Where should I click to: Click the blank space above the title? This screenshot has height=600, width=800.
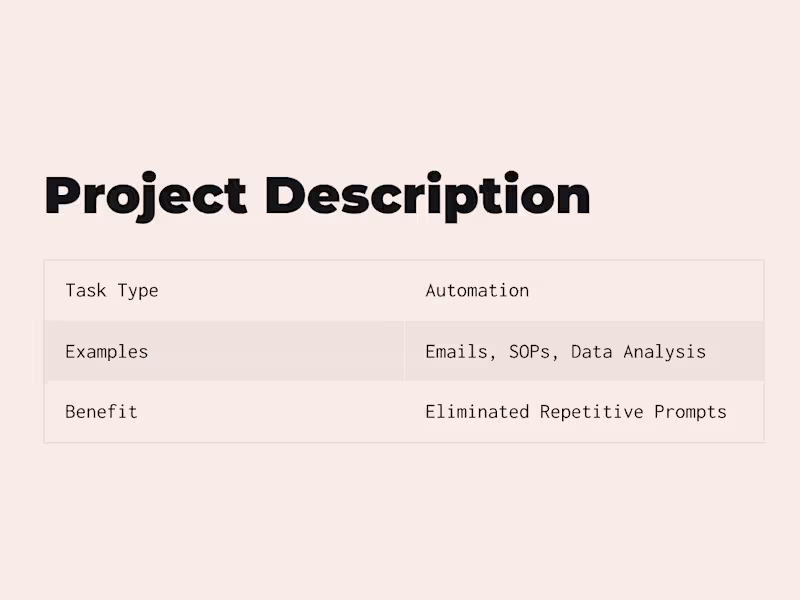tap(400, 80)
